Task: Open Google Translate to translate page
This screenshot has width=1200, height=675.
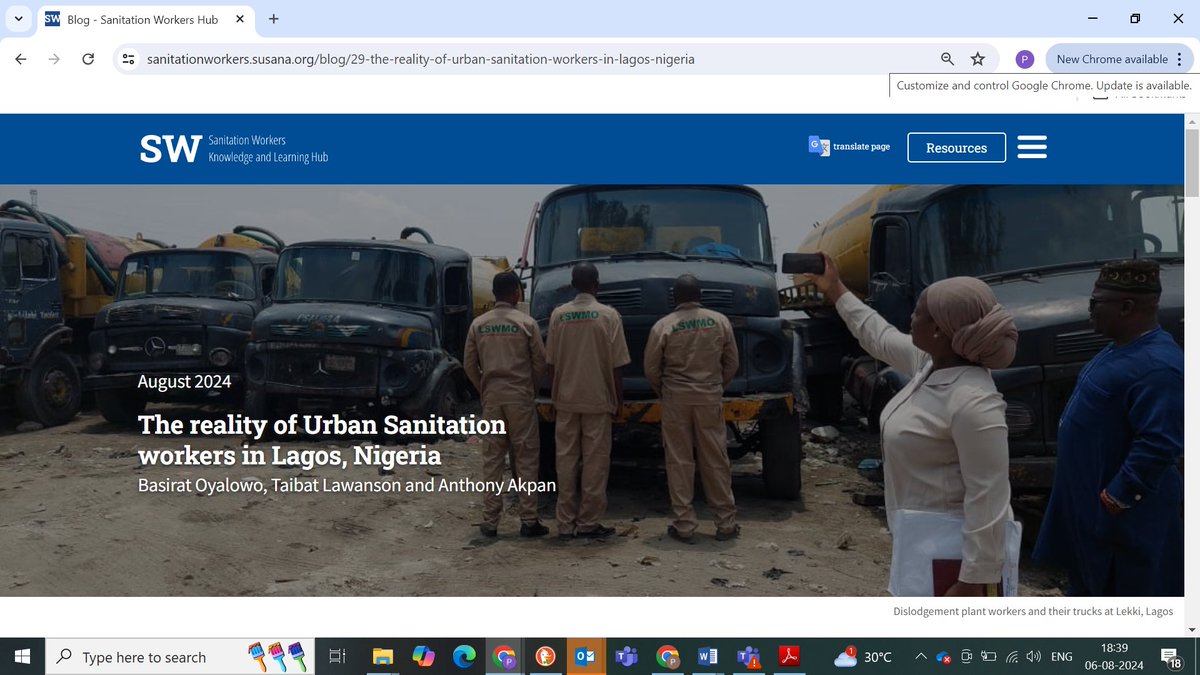Action: [x=848, y=146]
